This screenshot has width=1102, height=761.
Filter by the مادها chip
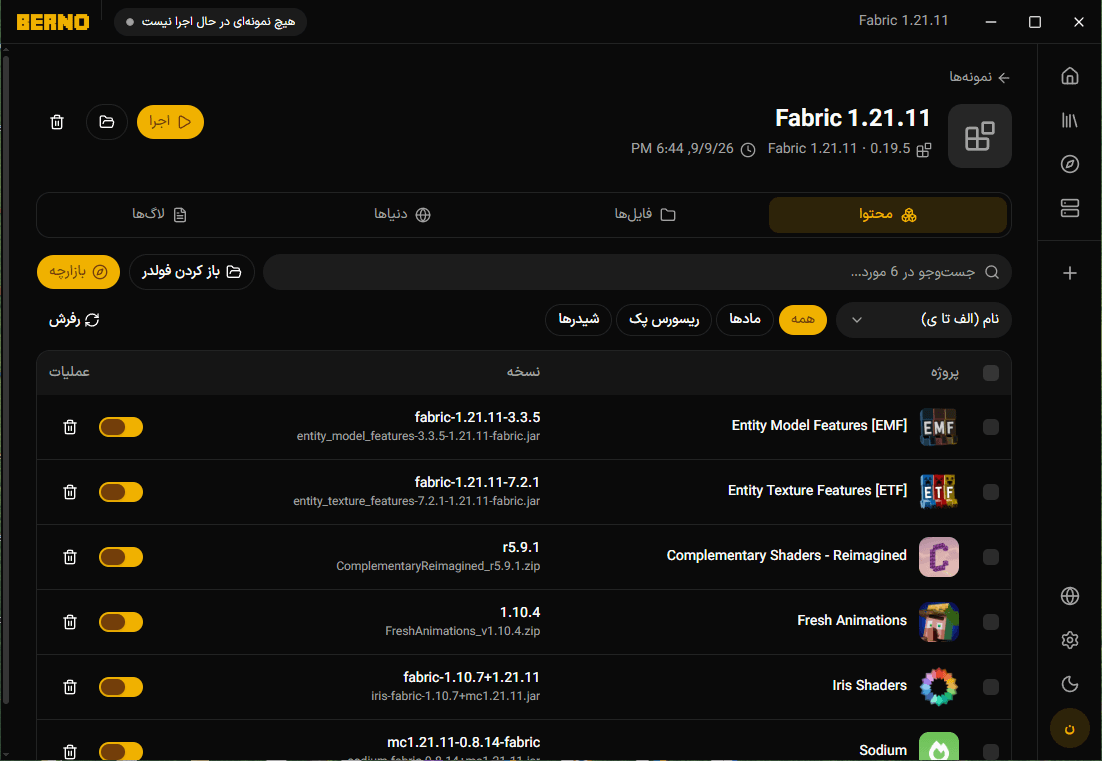pos(744,320)
